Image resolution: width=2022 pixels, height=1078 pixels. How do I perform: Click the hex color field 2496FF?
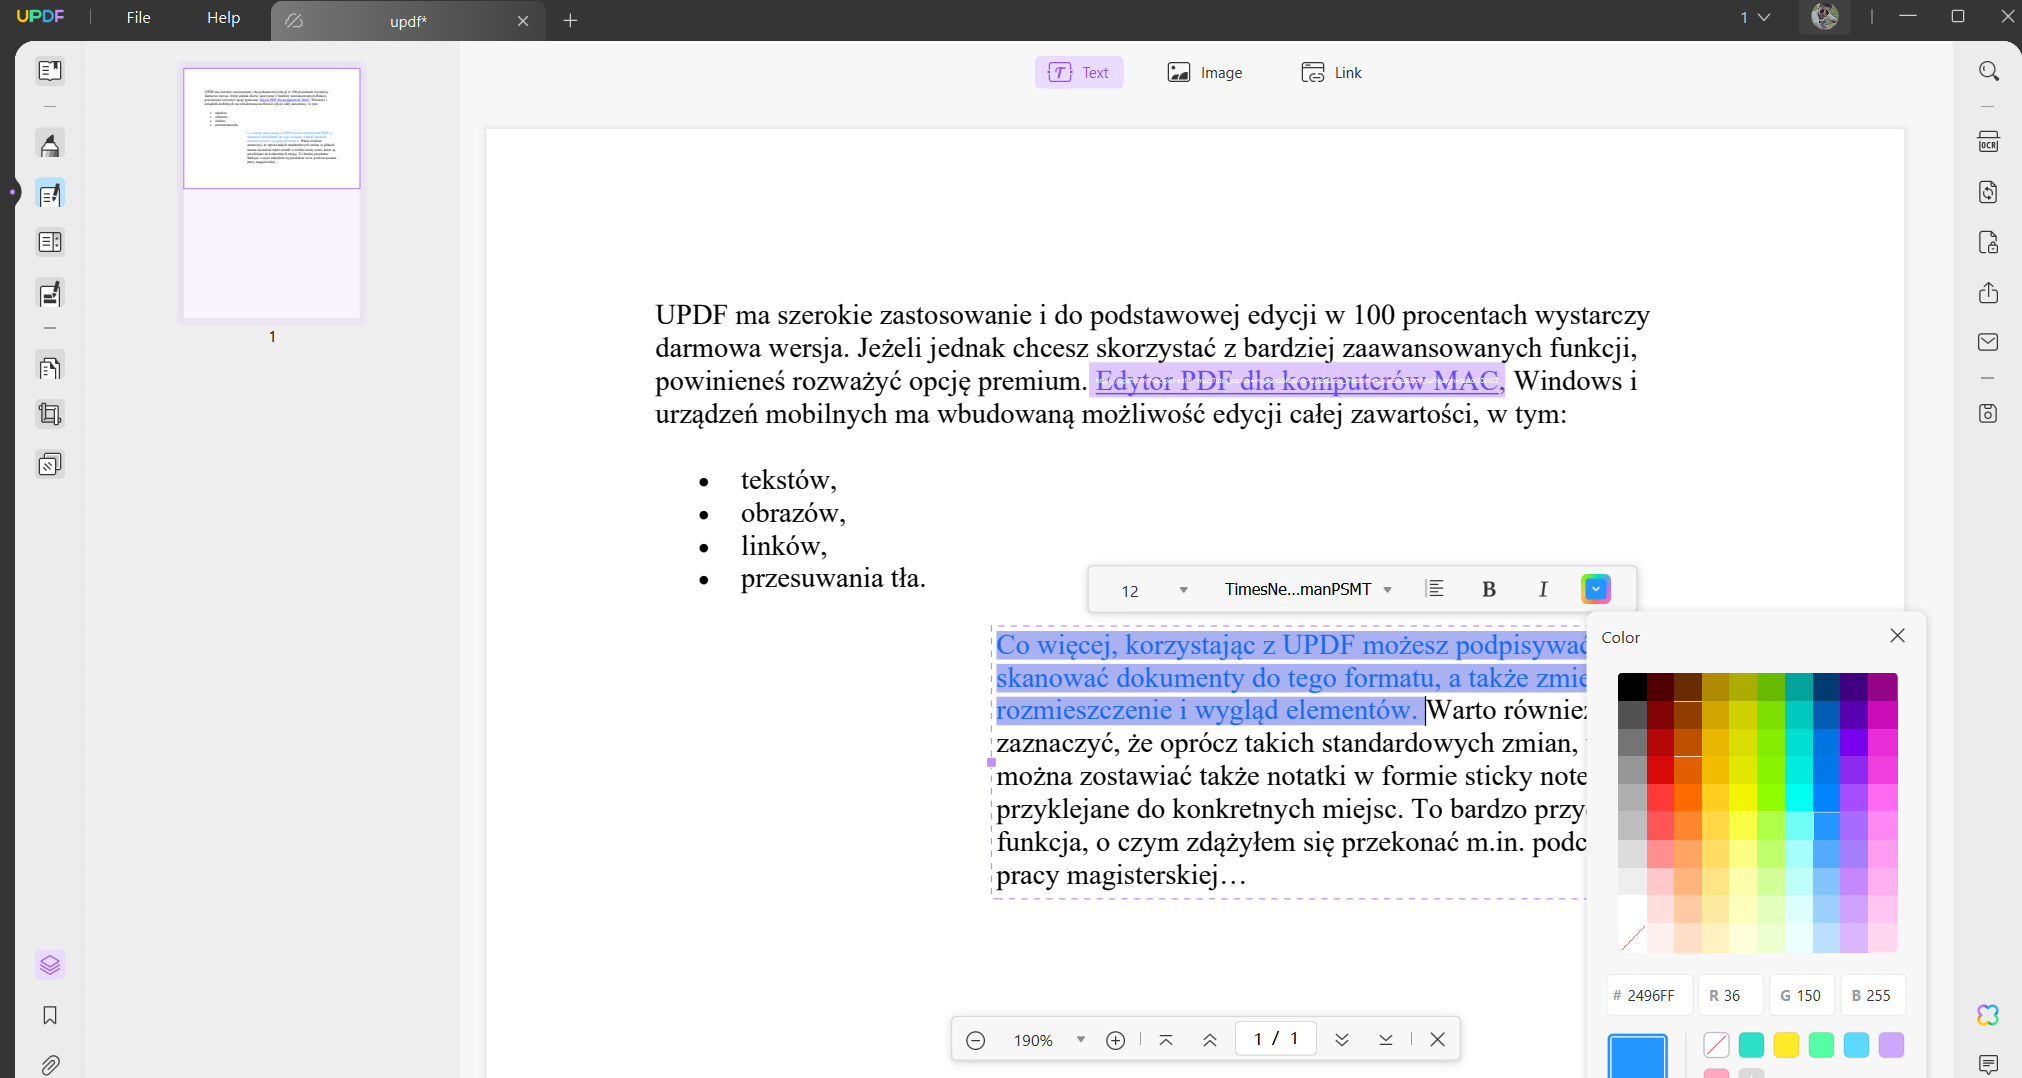[x=1650, y=995]
